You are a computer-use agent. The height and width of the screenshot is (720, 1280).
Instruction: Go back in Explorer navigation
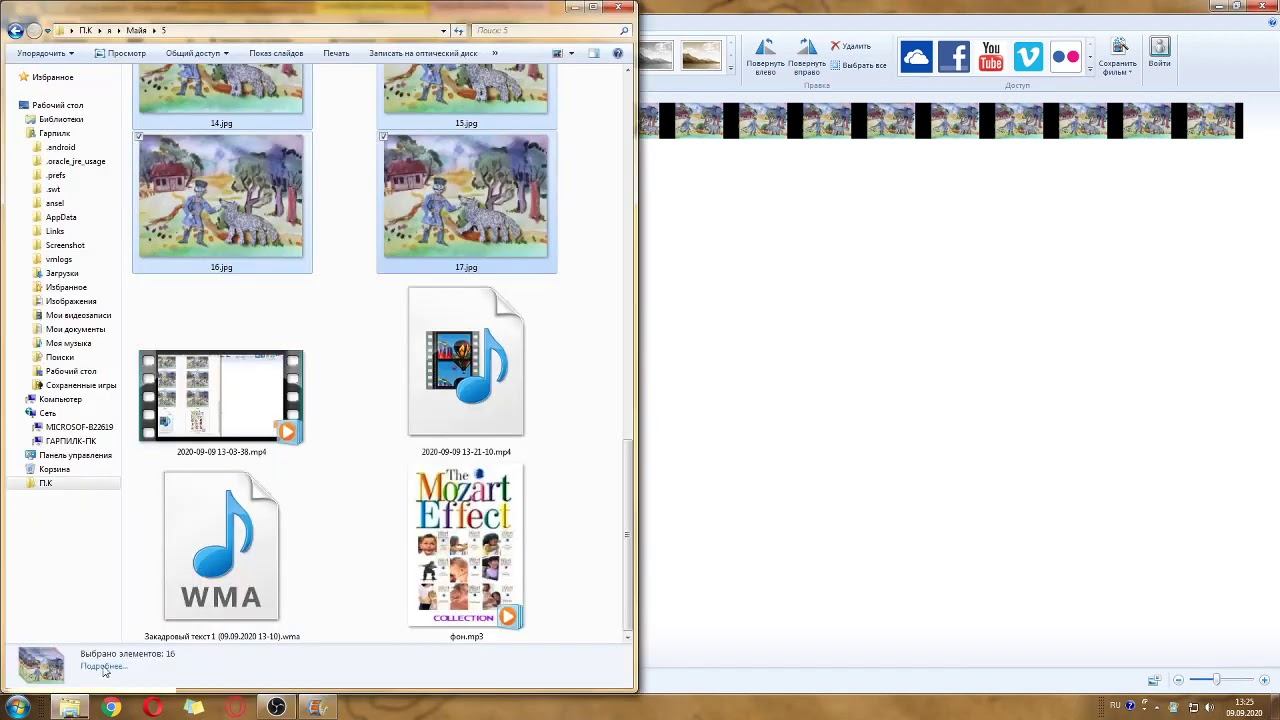click(x=15, y=30)
